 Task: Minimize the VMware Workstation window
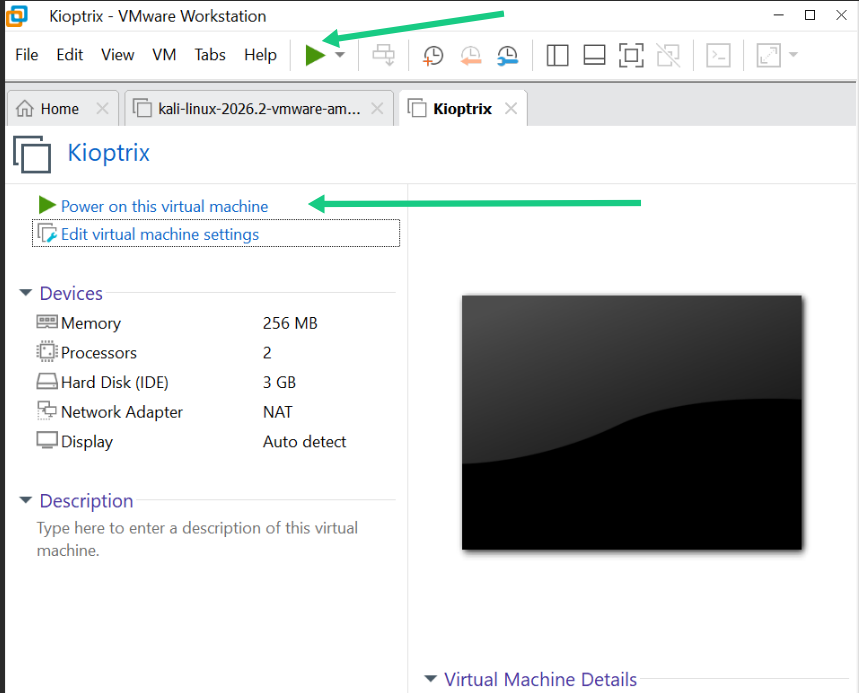pyautogui.click(x=778, y=15)
